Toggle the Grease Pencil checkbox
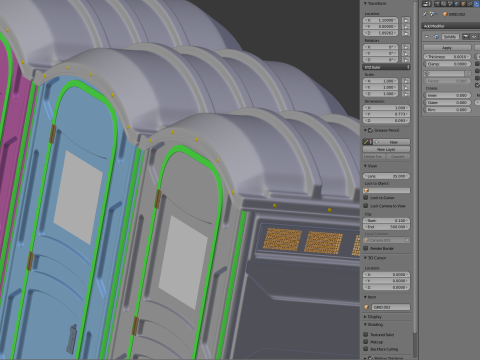The image size is (480, 360). [370, 130]
